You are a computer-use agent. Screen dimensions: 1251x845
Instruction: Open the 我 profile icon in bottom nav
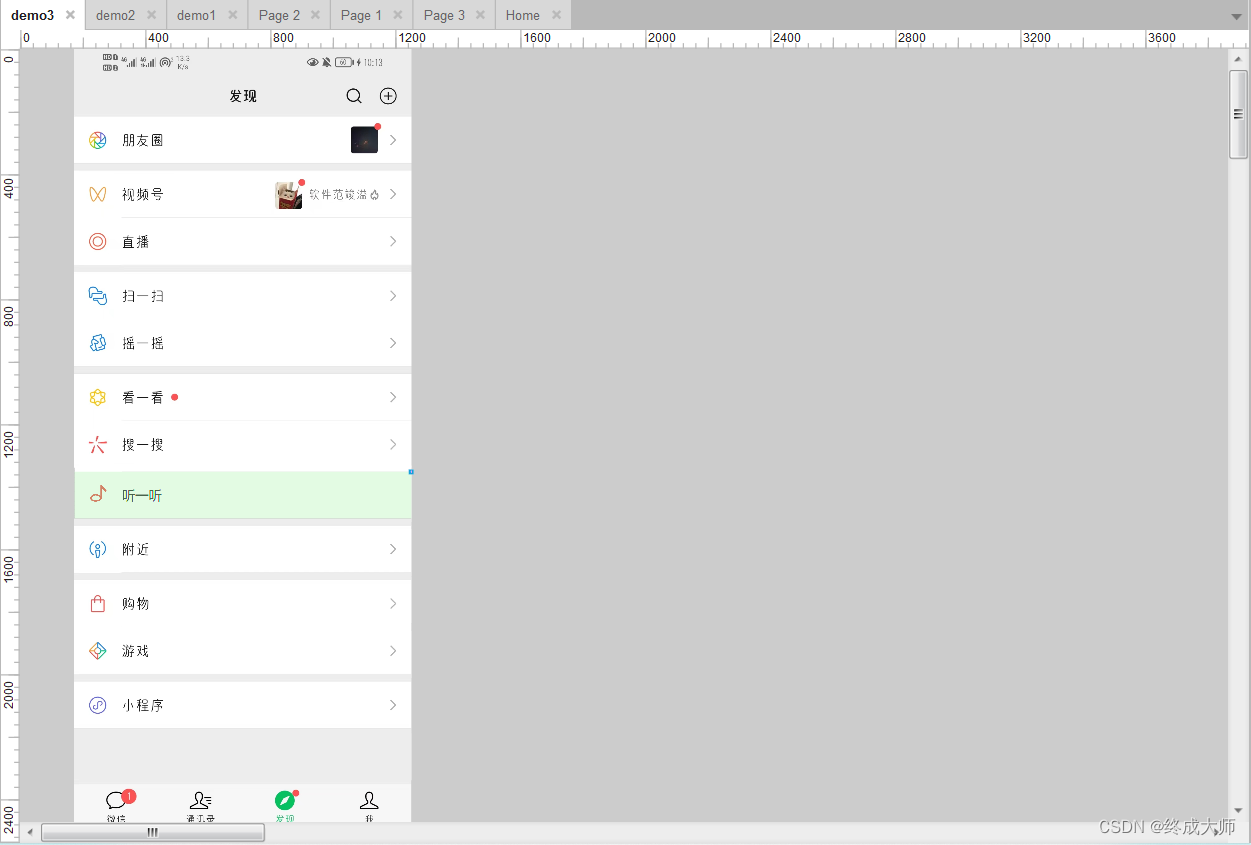pyautogui.click(x=369, y=799)
